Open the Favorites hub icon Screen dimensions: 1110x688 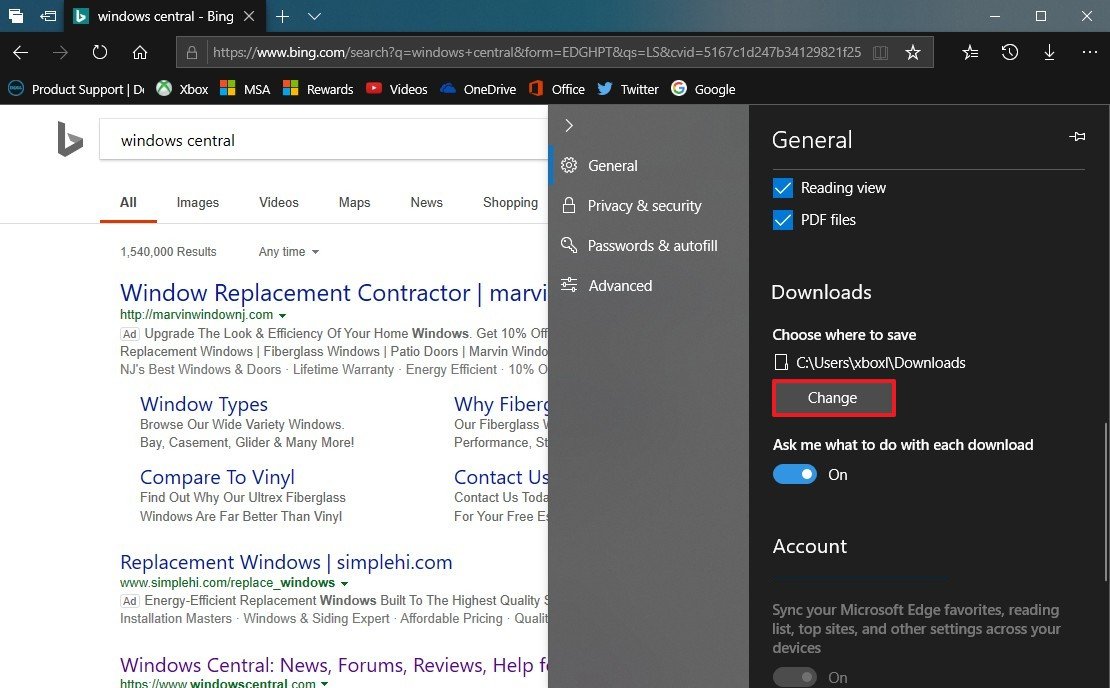971,52
